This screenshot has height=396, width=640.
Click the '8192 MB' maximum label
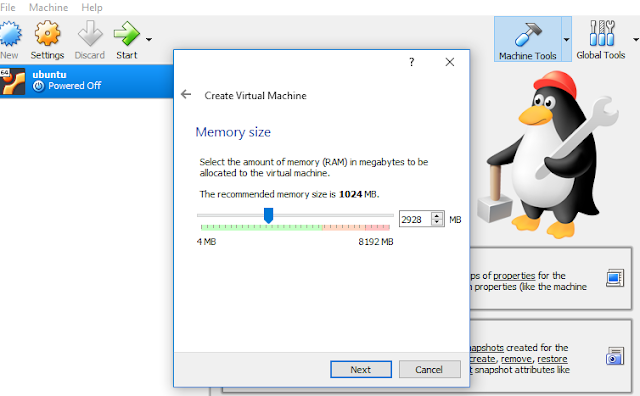376,242
